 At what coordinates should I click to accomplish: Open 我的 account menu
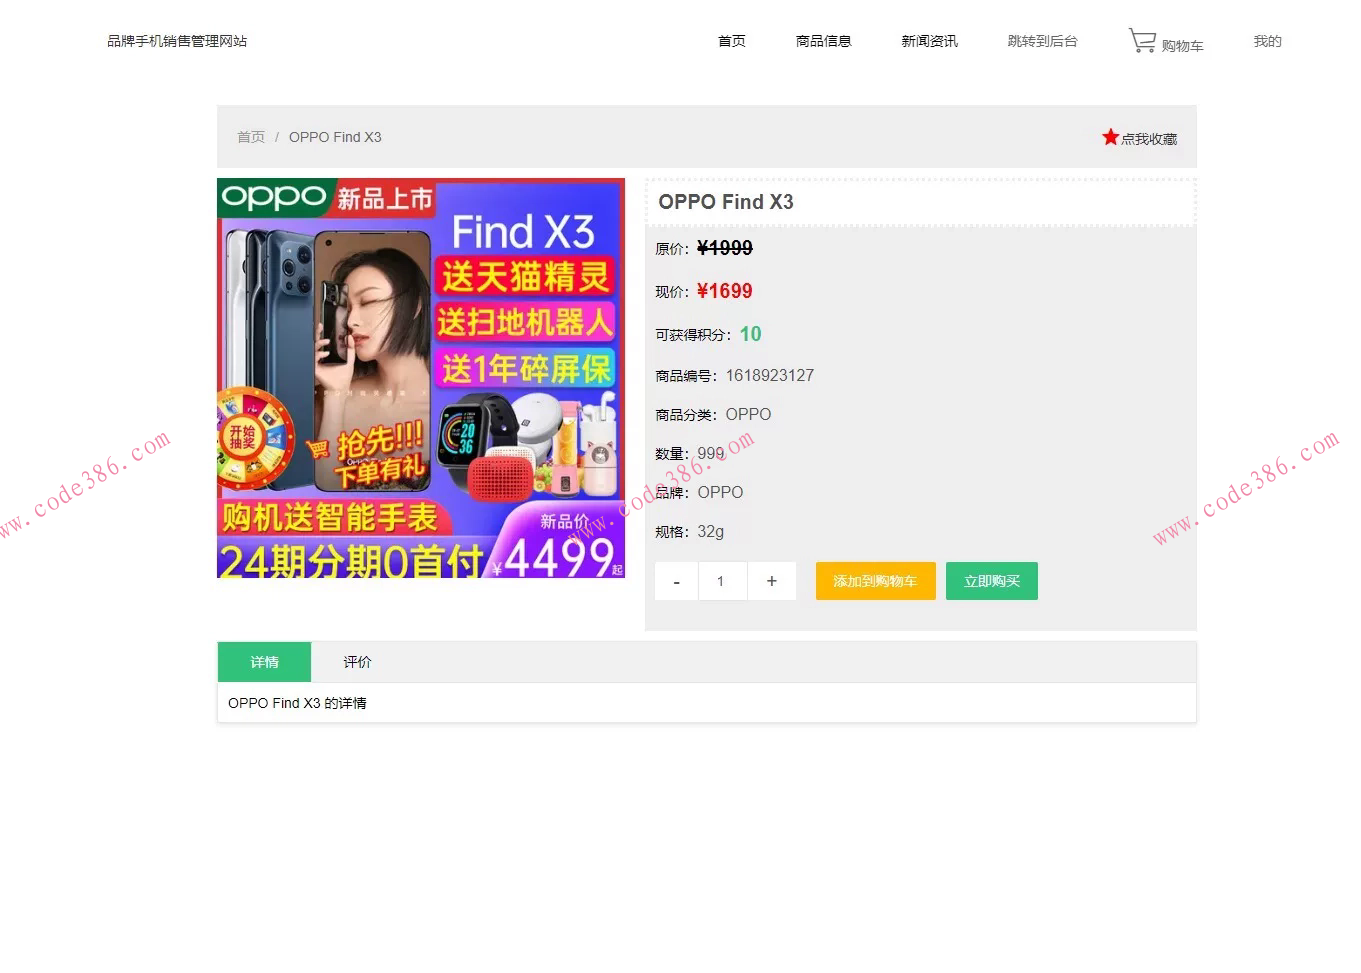tap(1266, 41)
